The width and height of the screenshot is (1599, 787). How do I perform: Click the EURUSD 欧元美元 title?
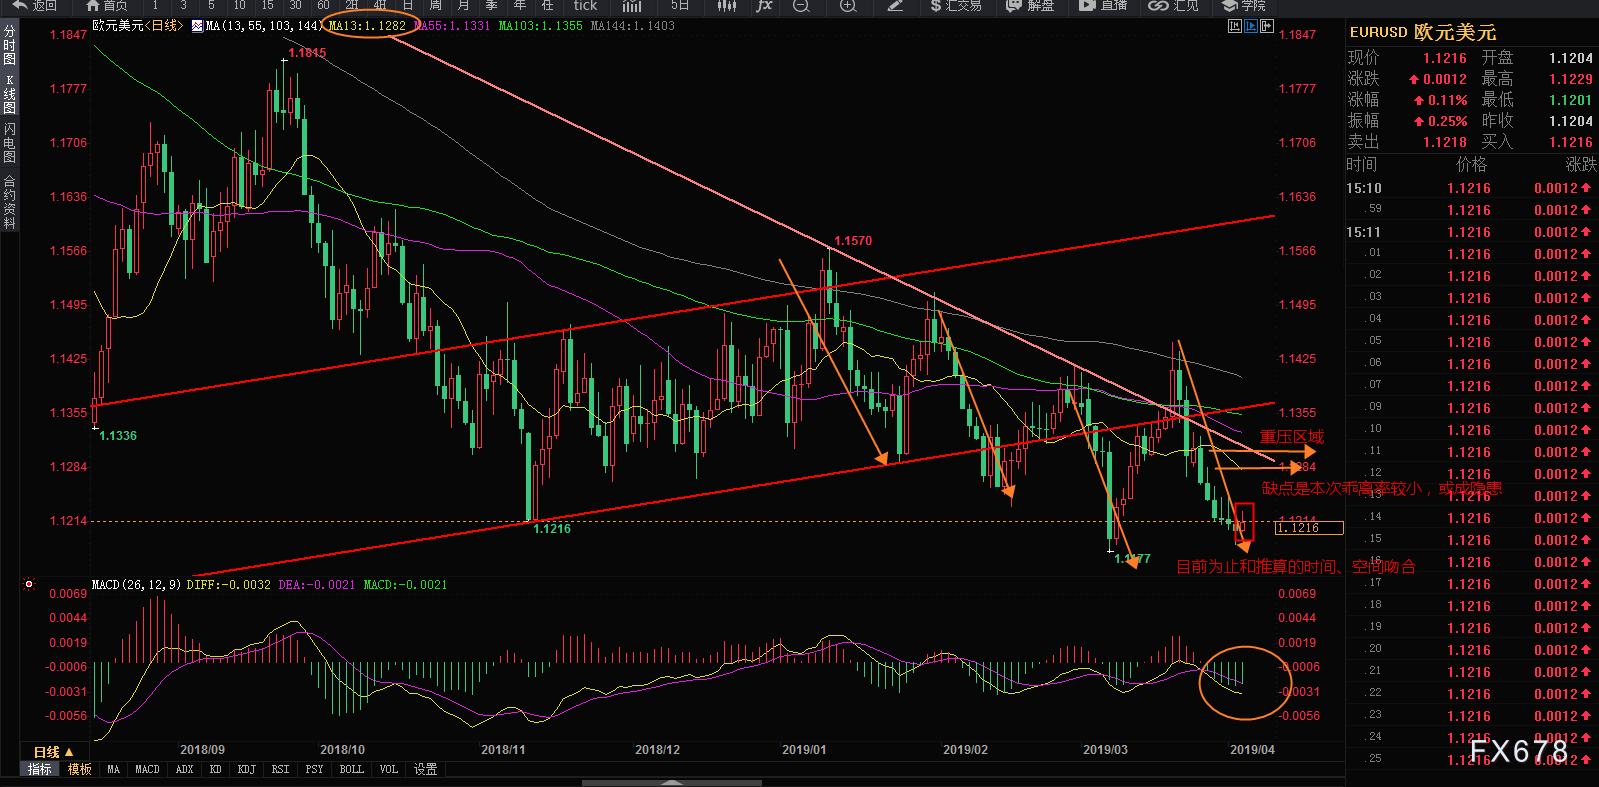(x=1423, y=32)
